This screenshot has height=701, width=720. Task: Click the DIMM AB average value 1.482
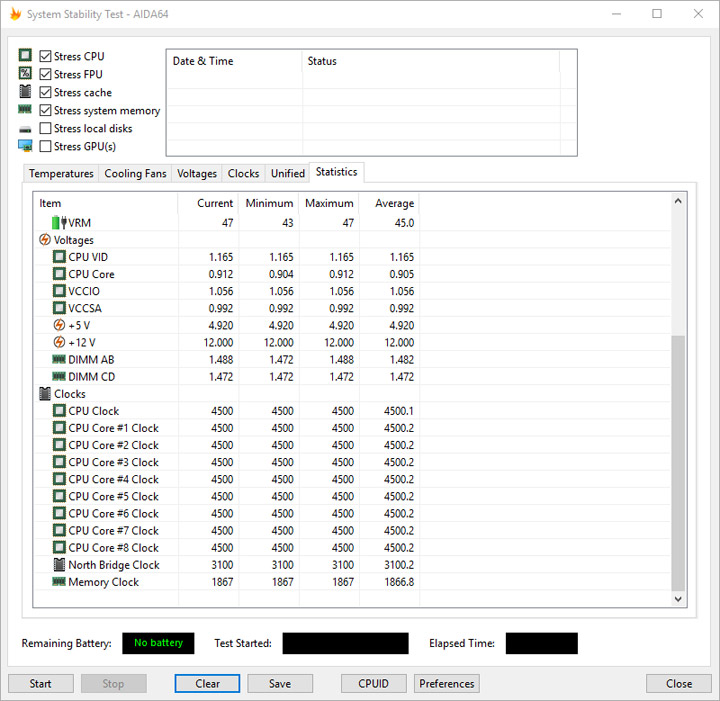point(402,359)
